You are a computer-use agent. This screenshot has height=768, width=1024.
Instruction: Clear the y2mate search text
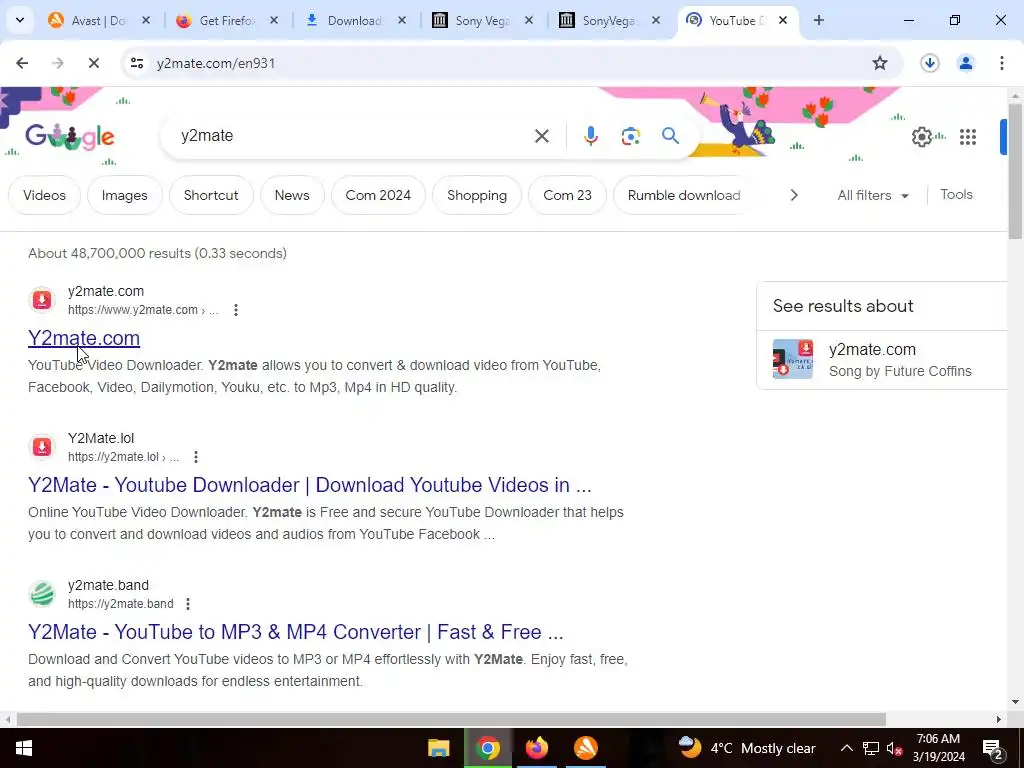[541, 136]
